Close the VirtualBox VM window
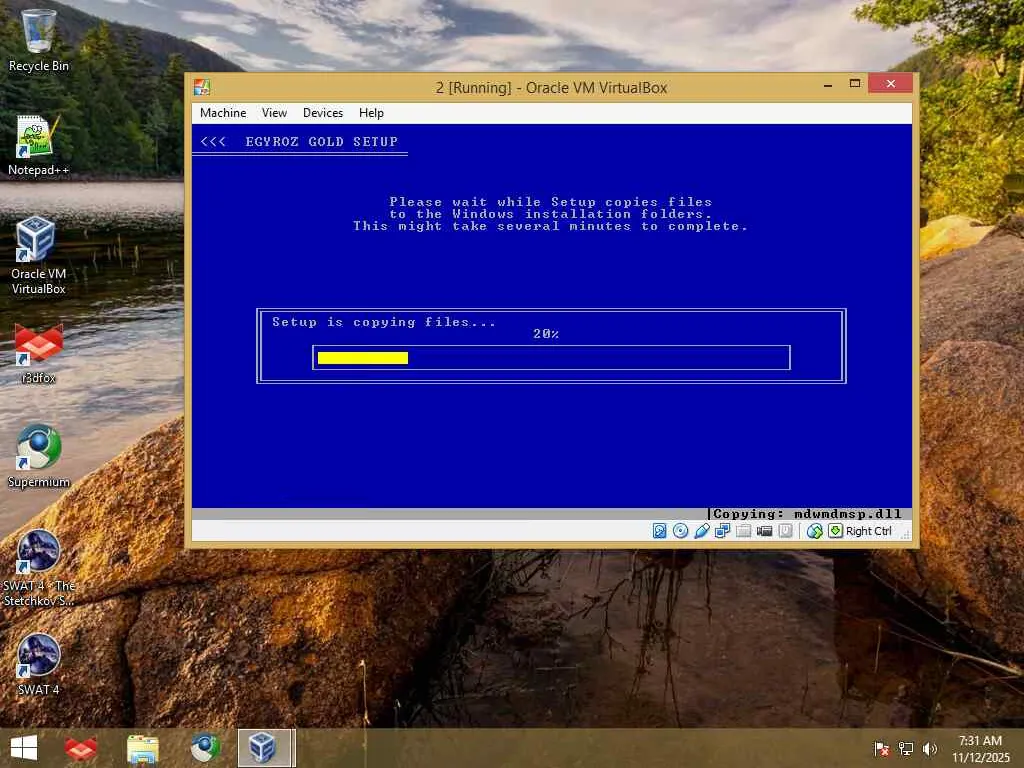Viewport: 1024px width, 768px height. coord(891,84)
